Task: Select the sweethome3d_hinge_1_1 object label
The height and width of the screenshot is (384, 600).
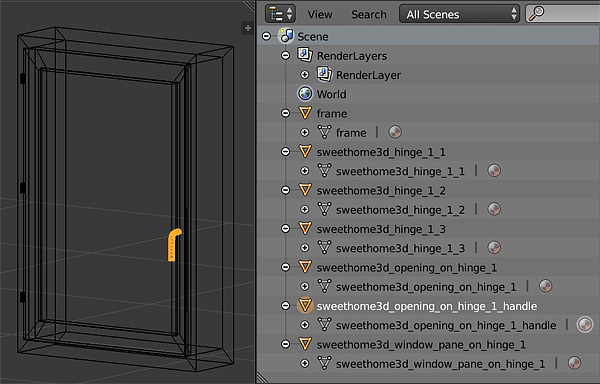Action: coord(381,152)
